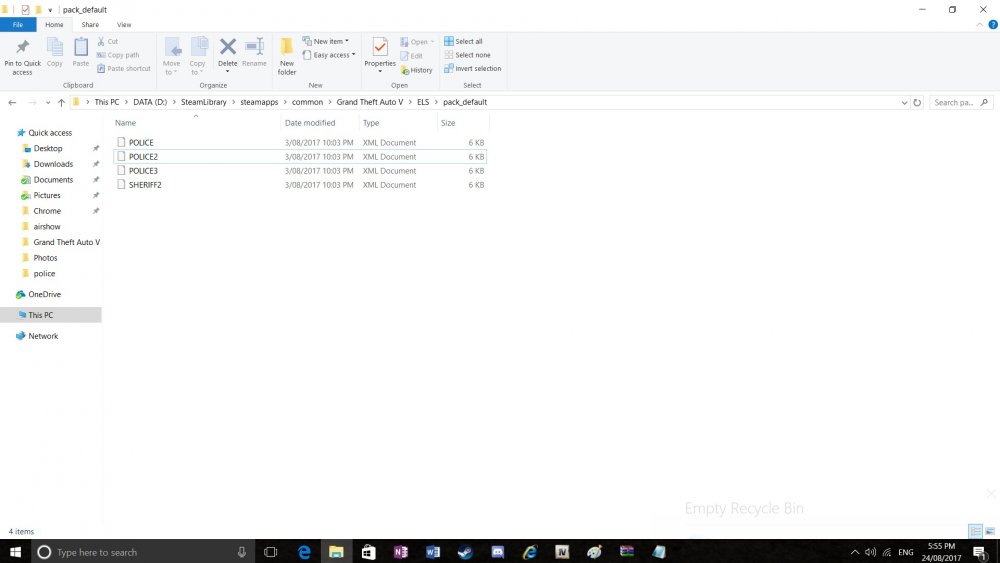Click SteamLibrary in address path
The height and width of the screenshot is (563, 1000).
203,102
